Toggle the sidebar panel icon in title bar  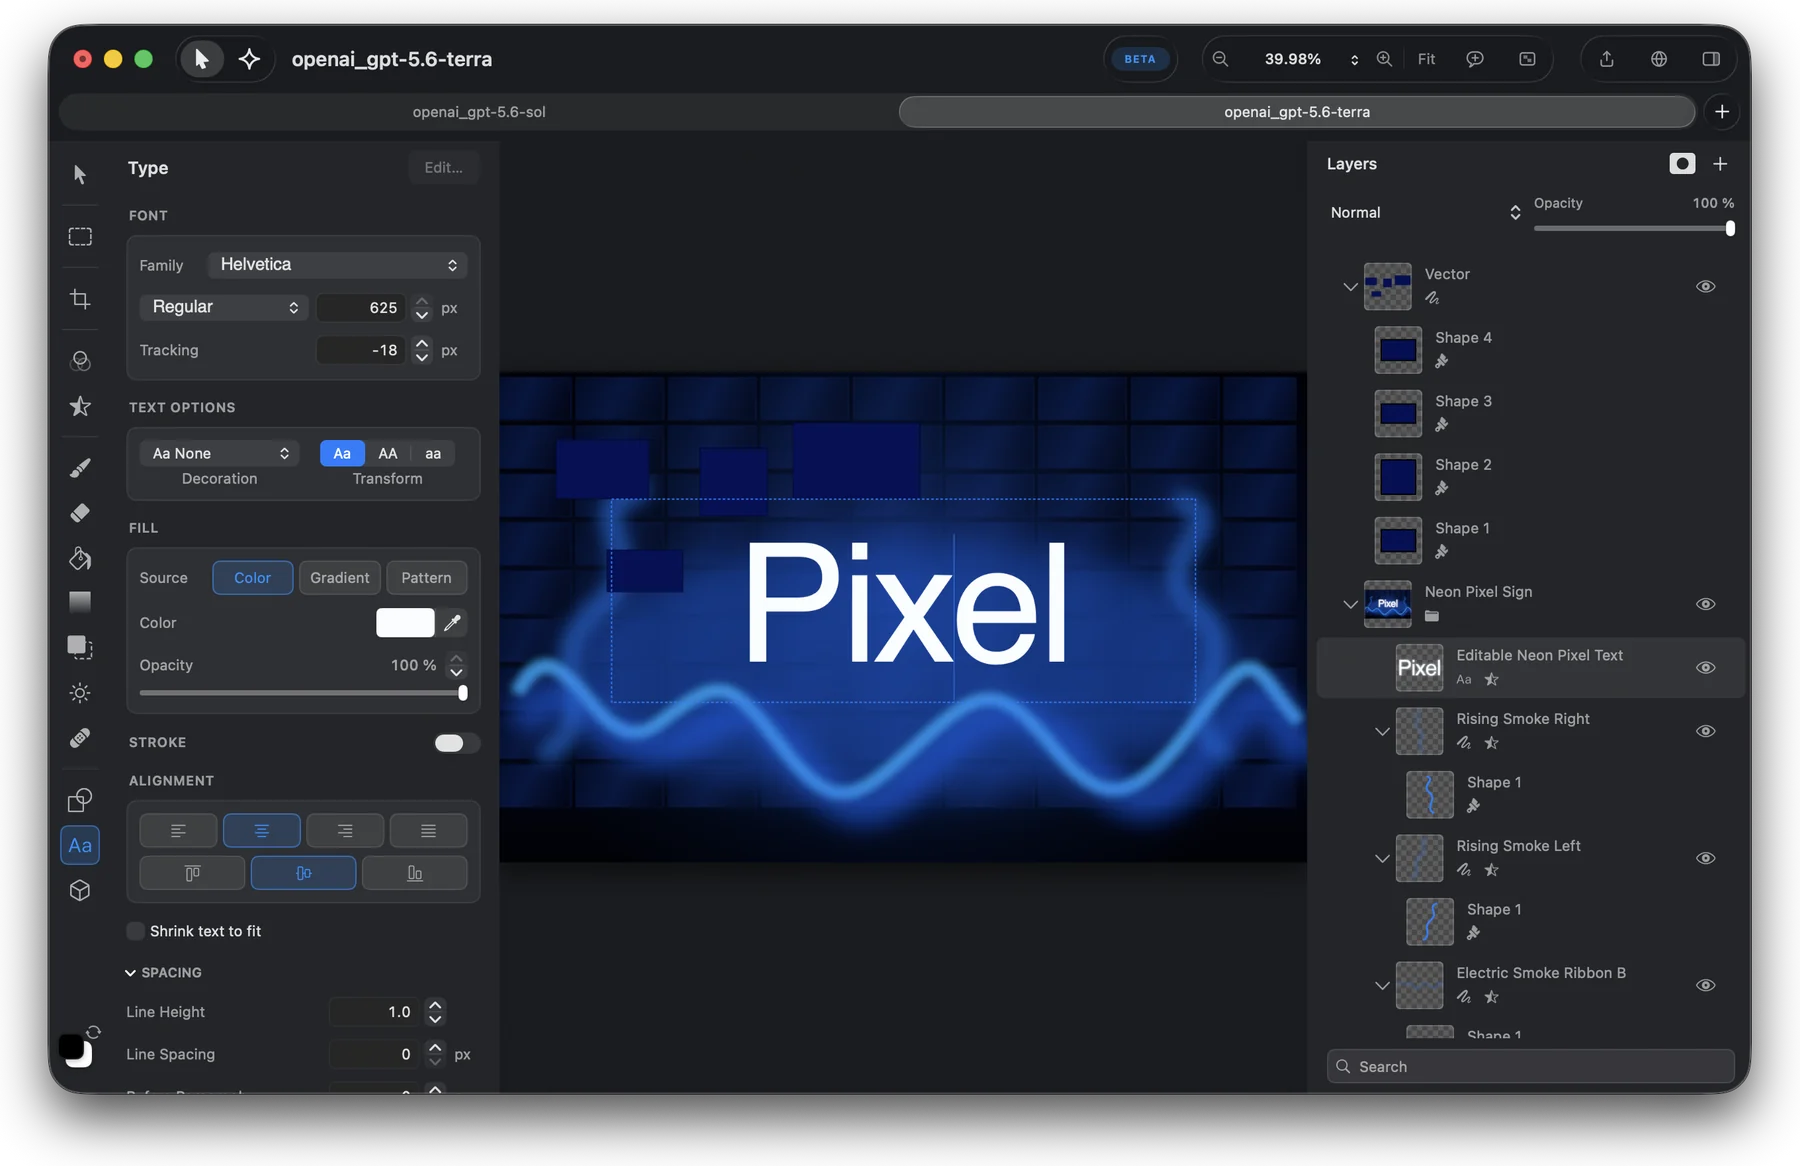click(1711, 59)
